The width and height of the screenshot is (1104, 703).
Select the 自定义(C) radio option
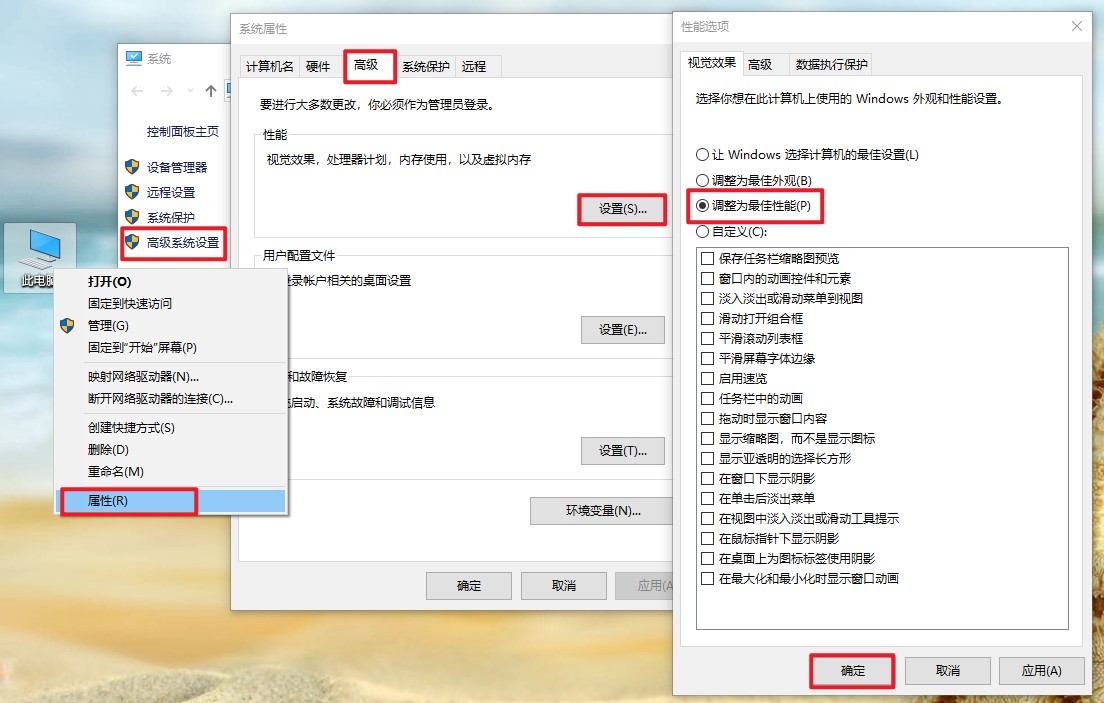tap(703, 233)
